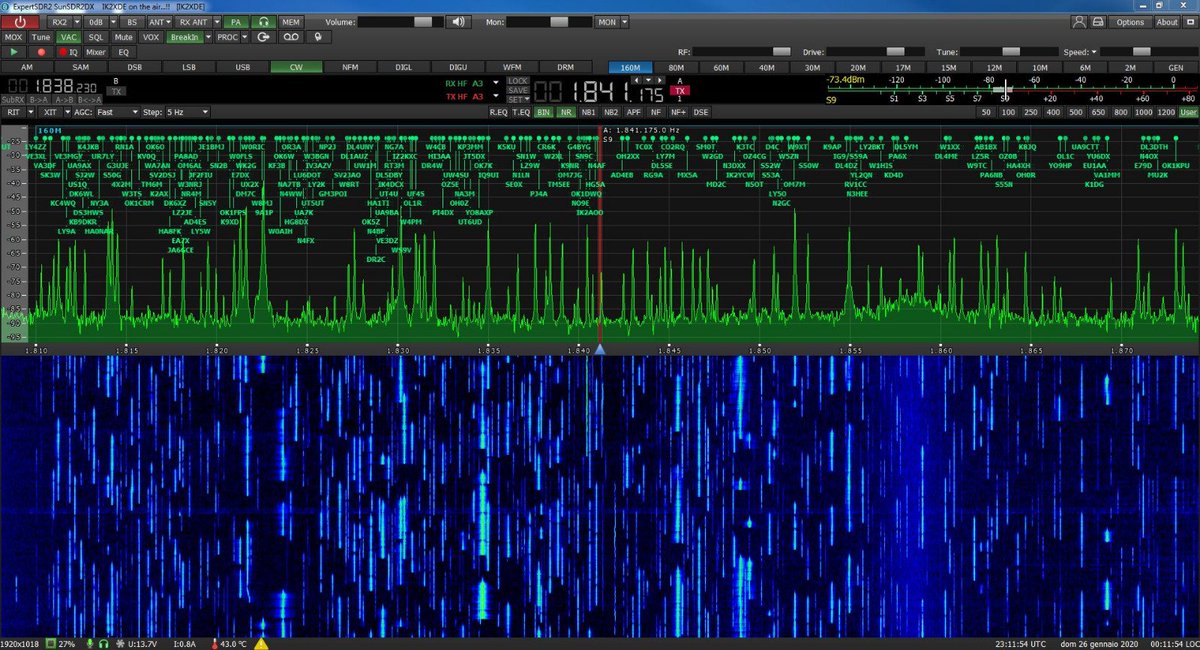This screenshot has height=650, width=1200.
Task: Switch to the 20M band
Action: (x=857, y=67)
